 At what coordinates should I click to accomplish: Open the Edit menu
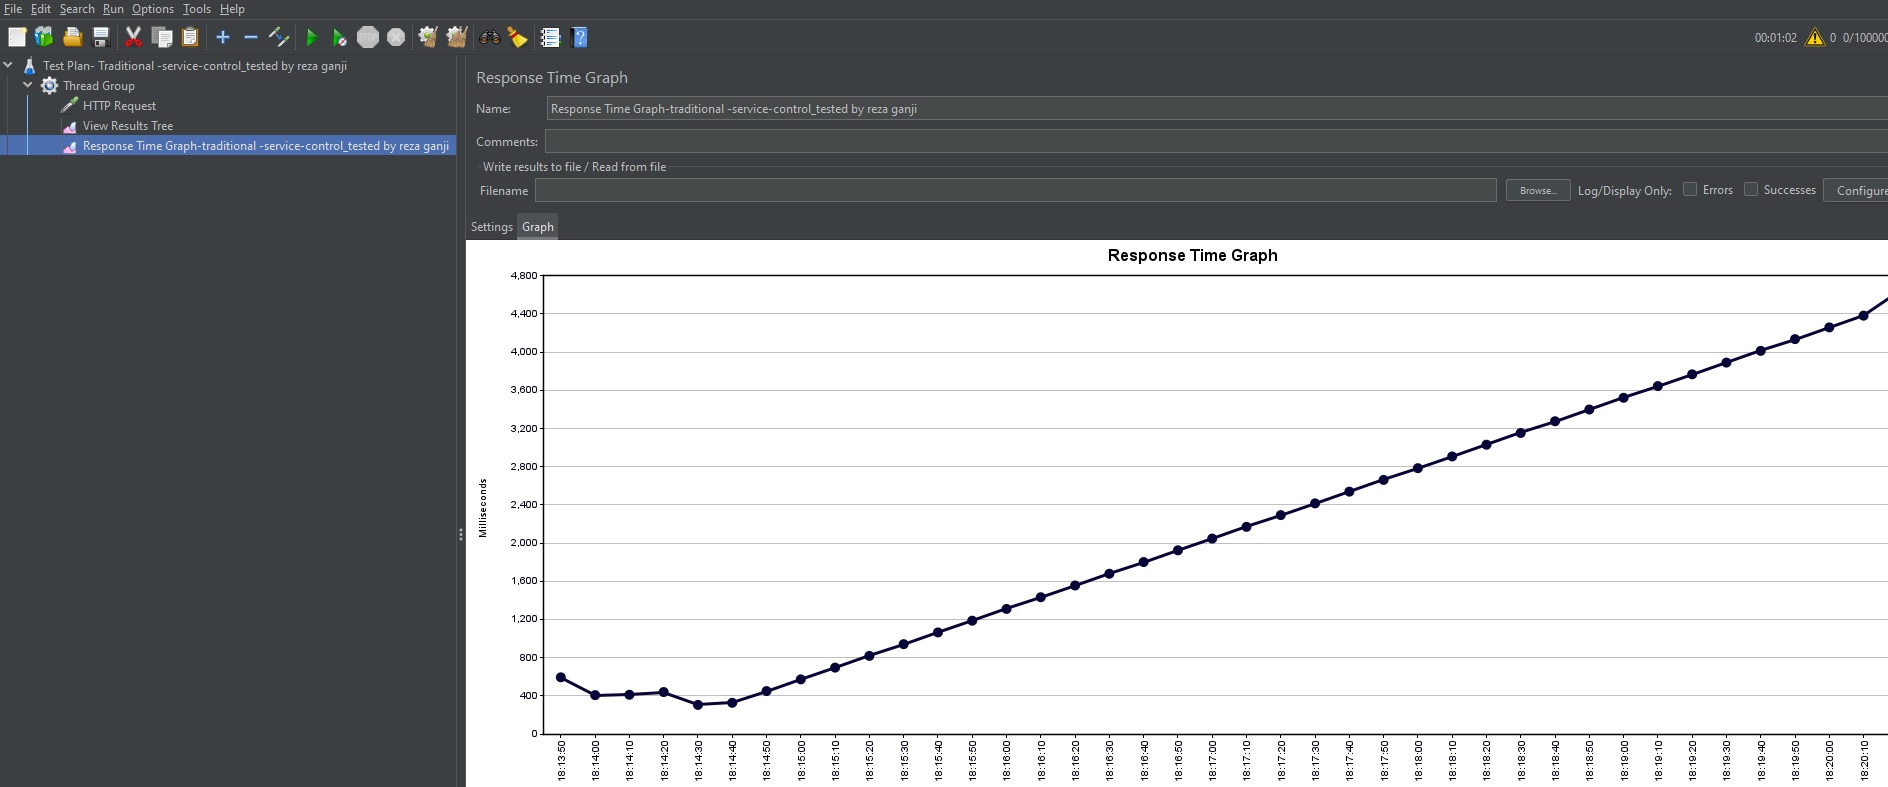pyautogui.click(x=41, y=9)
